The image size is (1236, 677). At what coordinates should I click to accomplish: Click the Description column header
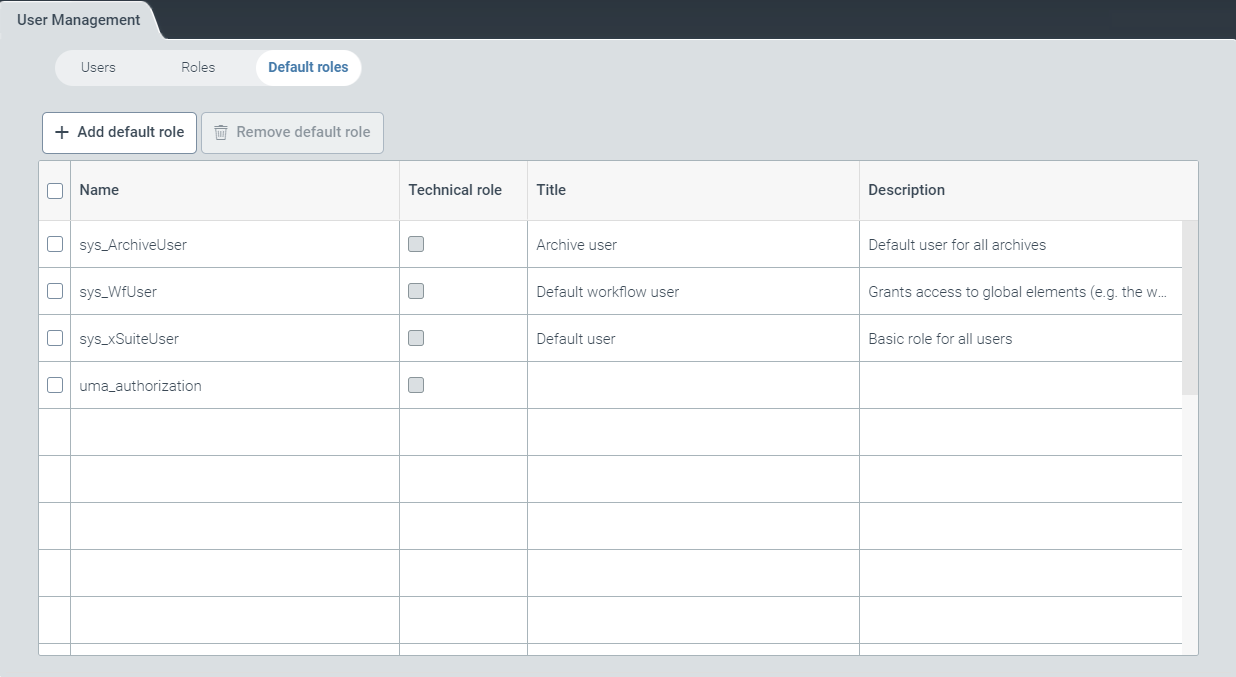tap(906, 190)
